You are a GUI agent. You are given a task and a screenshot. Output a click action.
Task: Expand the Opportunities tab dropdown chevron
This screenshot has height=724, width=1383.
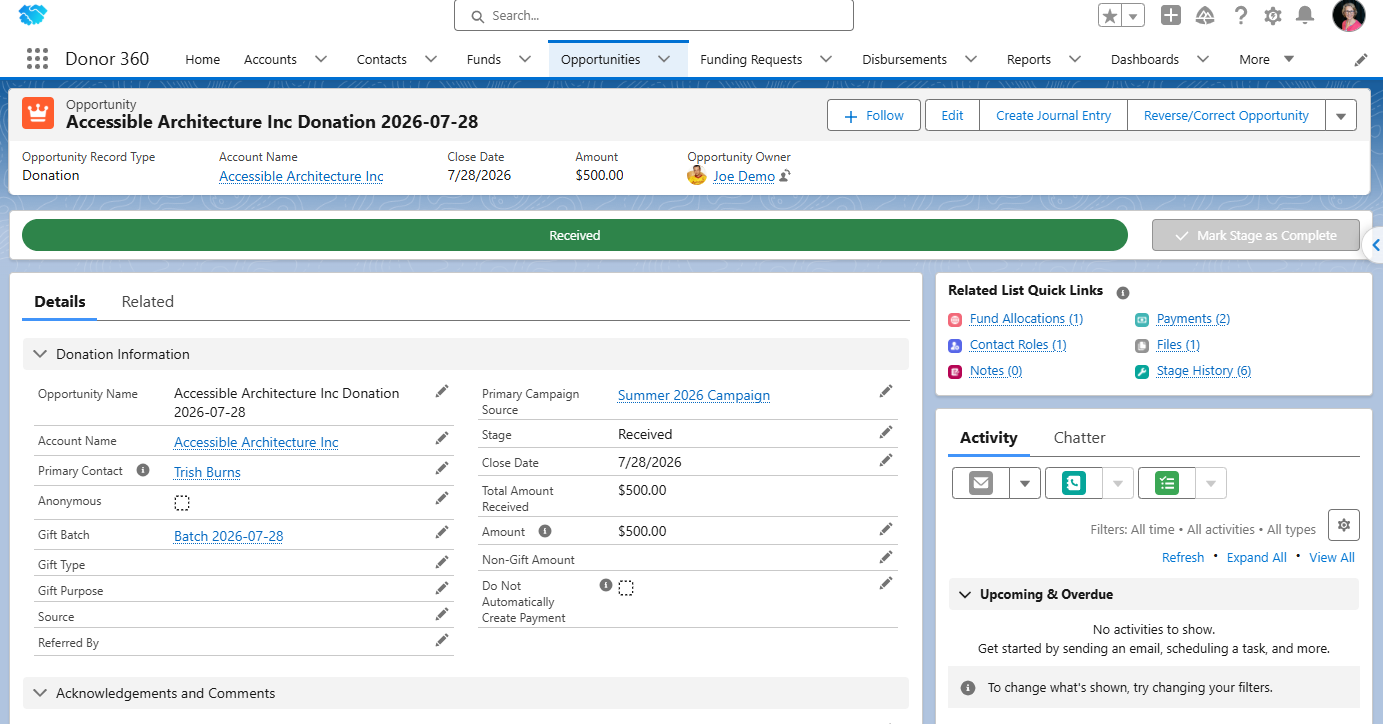click(x=664, y=59)
